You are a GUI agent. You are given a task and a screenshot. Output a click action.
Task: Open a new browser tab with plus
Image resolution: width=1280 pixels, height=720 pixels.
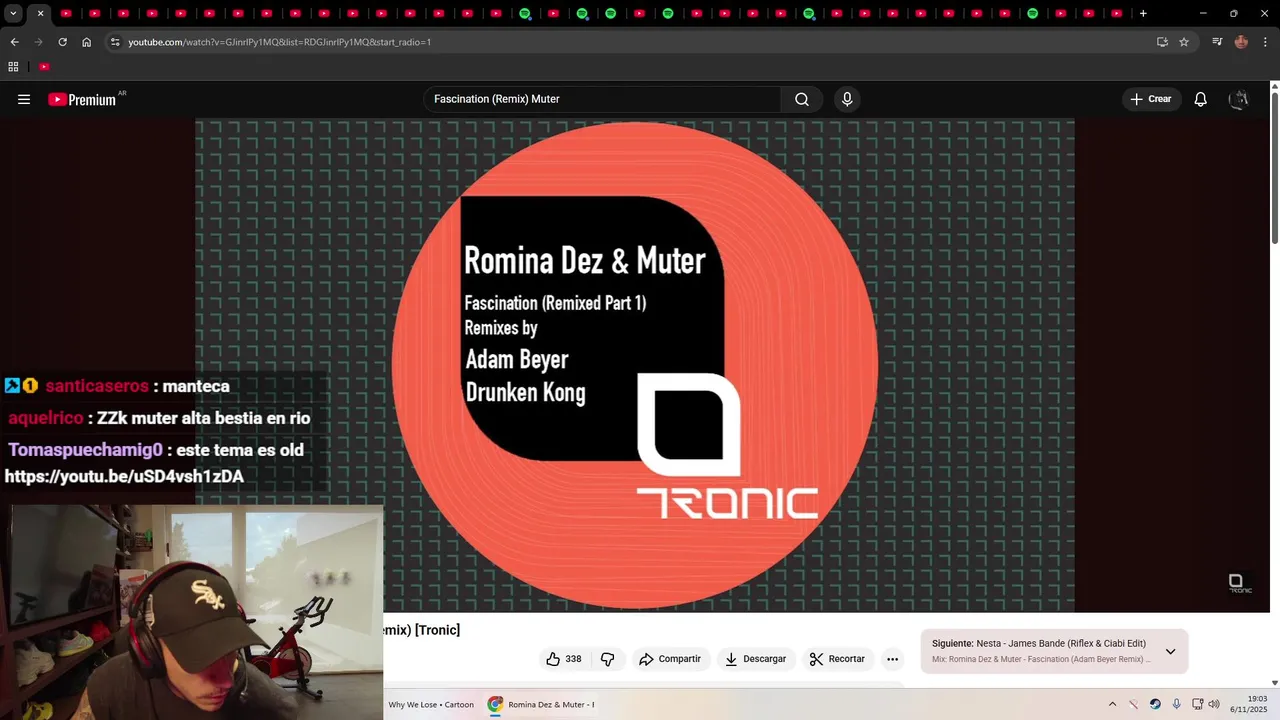click(x=1143, y=13)
